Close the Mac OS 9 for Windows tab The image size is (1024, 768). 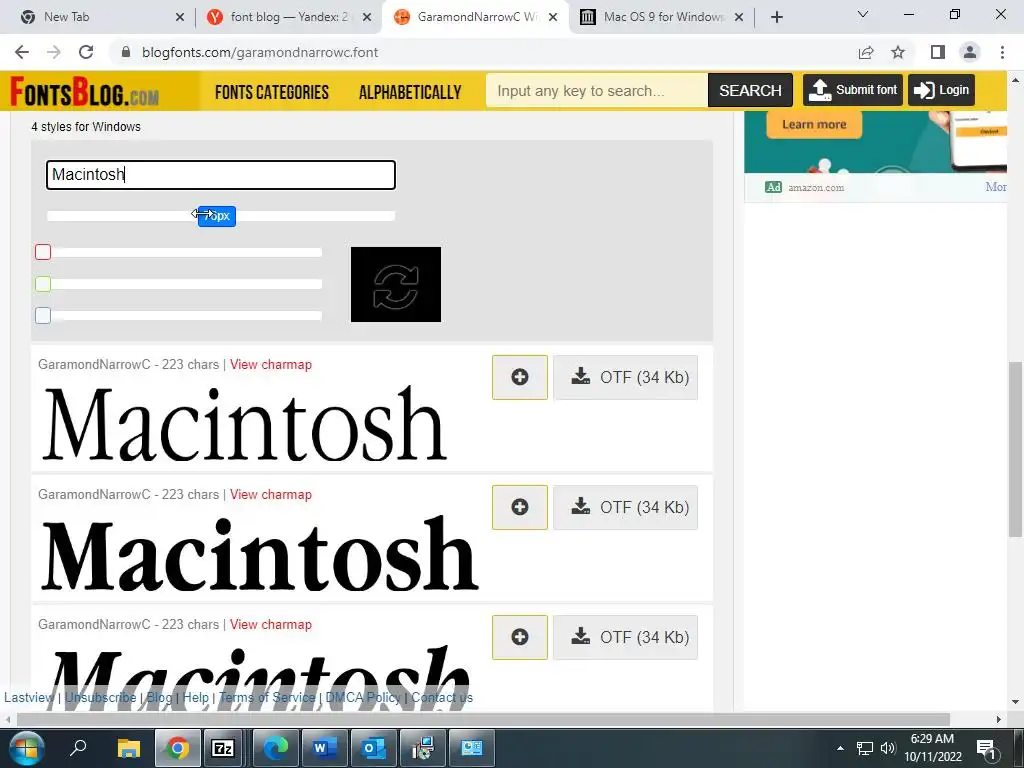(x=739, y=17)
